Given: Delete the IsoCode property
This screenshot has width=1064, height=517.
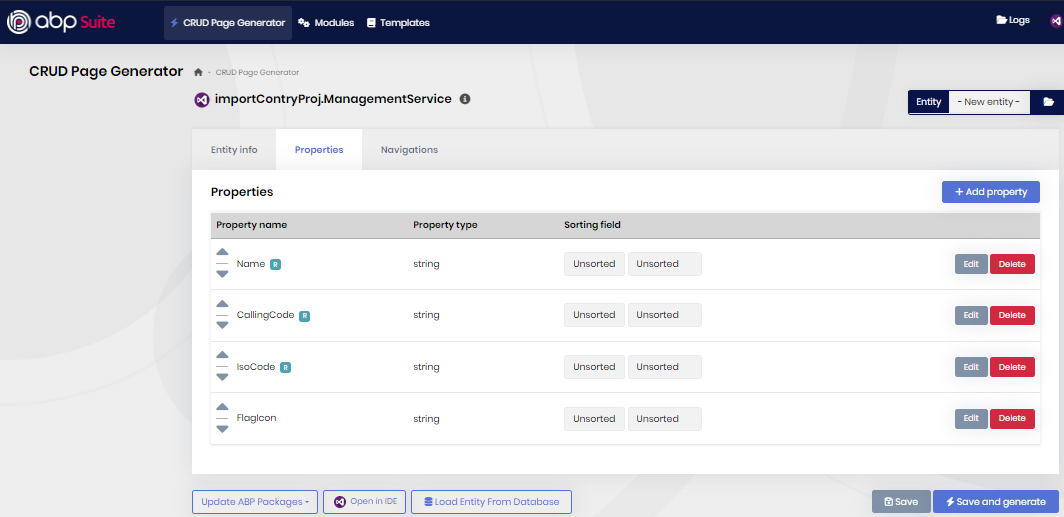Looking at the screenshot, I should click(x=1011, y=367).
